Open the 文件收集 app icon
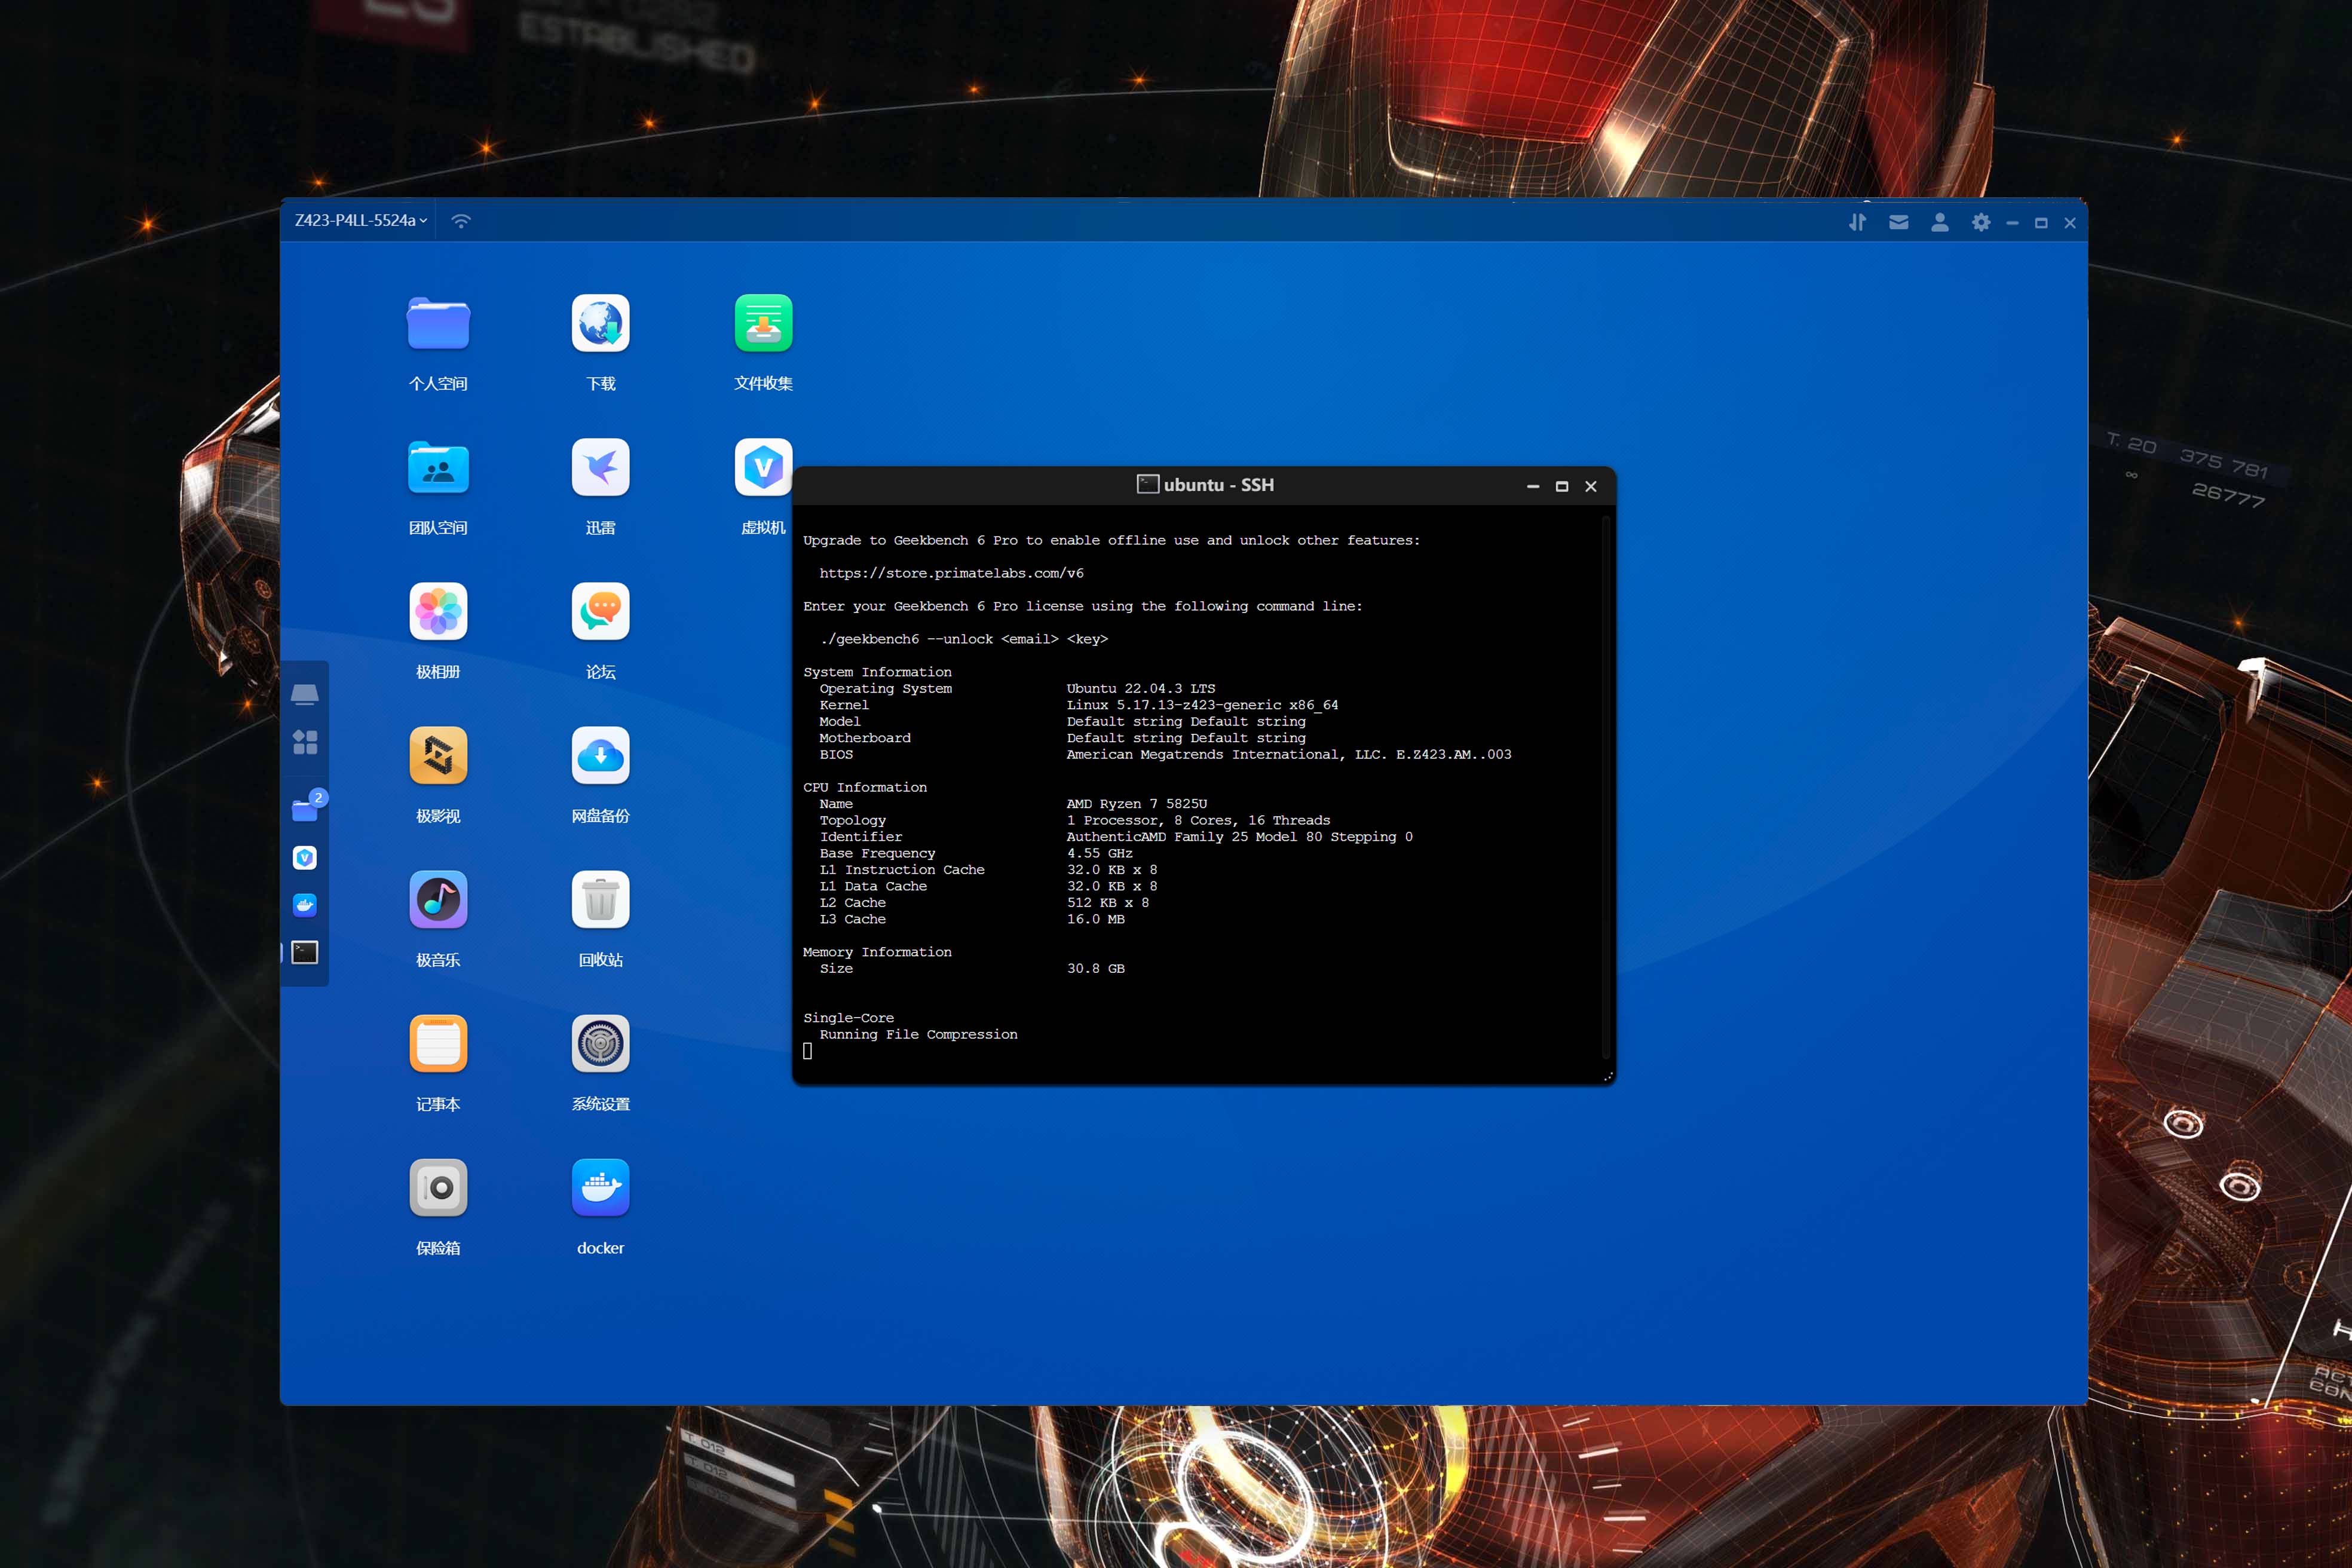 pyautogui.click(x=763, y=323)
